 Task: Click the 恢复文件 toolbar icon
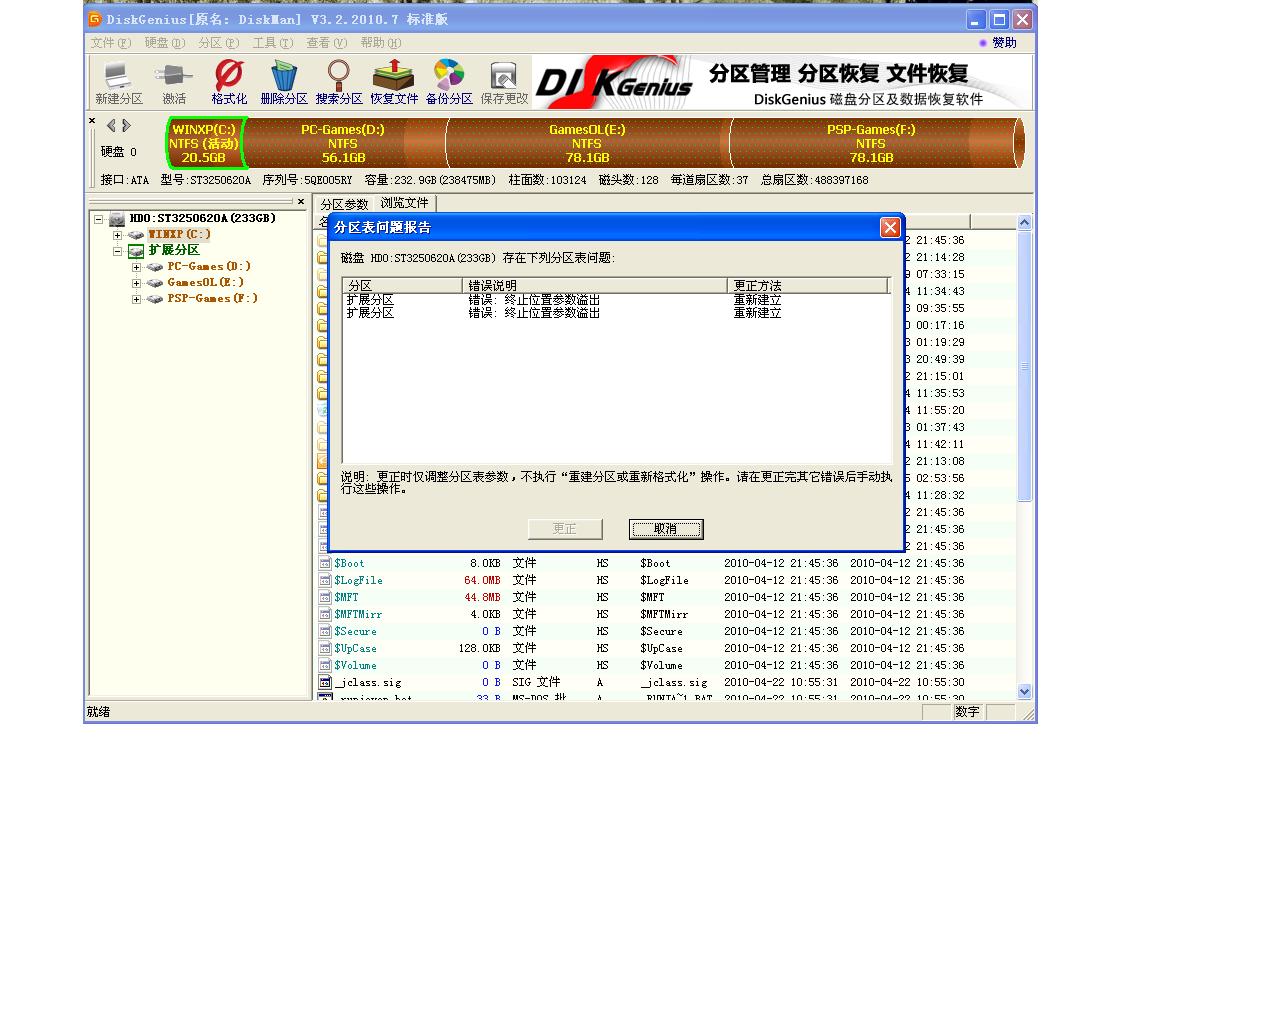(394, 82)
